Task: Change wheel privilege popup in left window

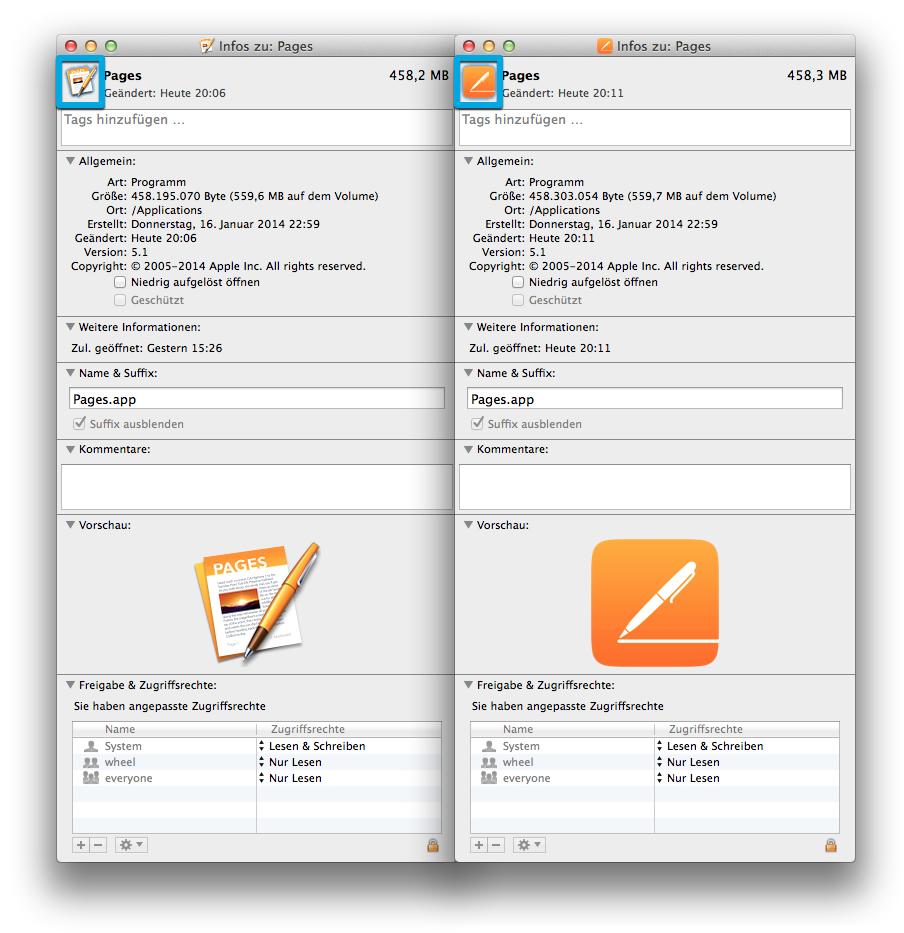Action: (290, 762)
